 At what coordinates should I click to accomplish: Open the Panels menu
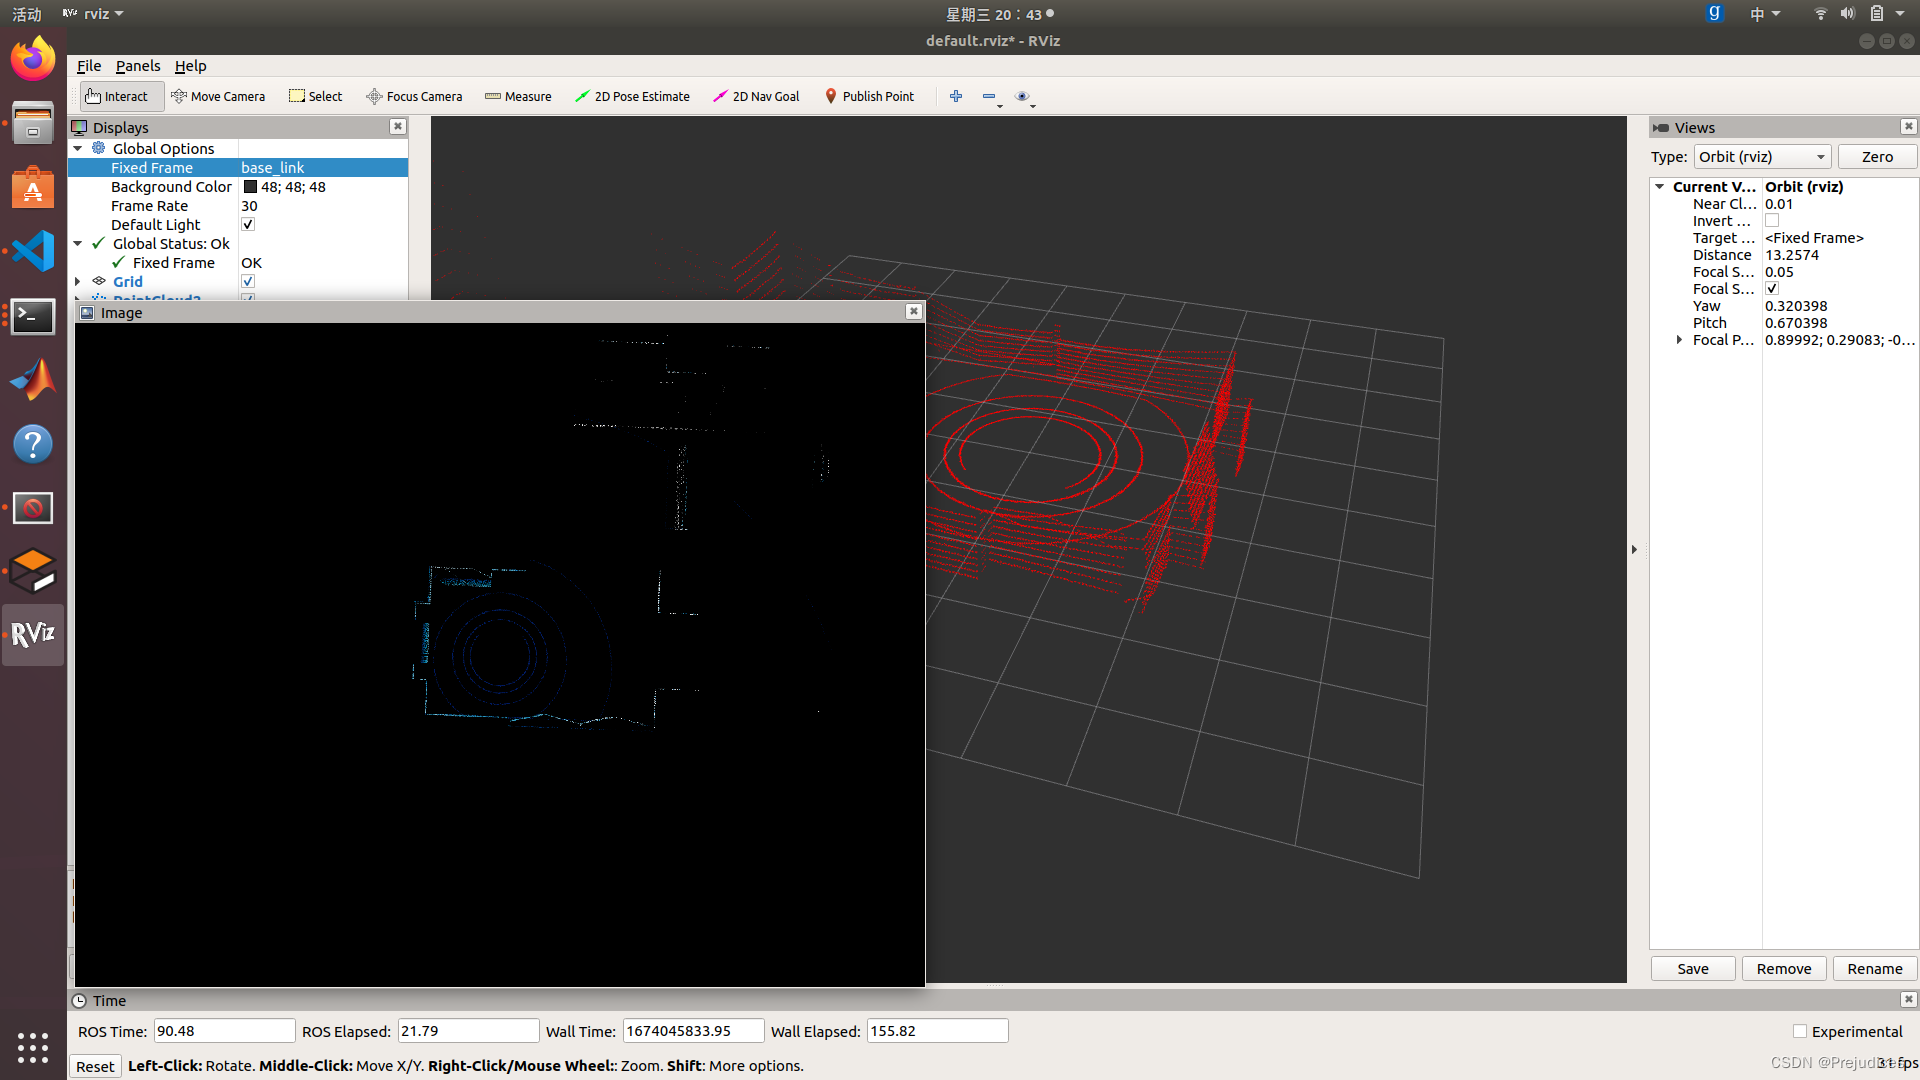pyautogui.click(x=138, y=66)
